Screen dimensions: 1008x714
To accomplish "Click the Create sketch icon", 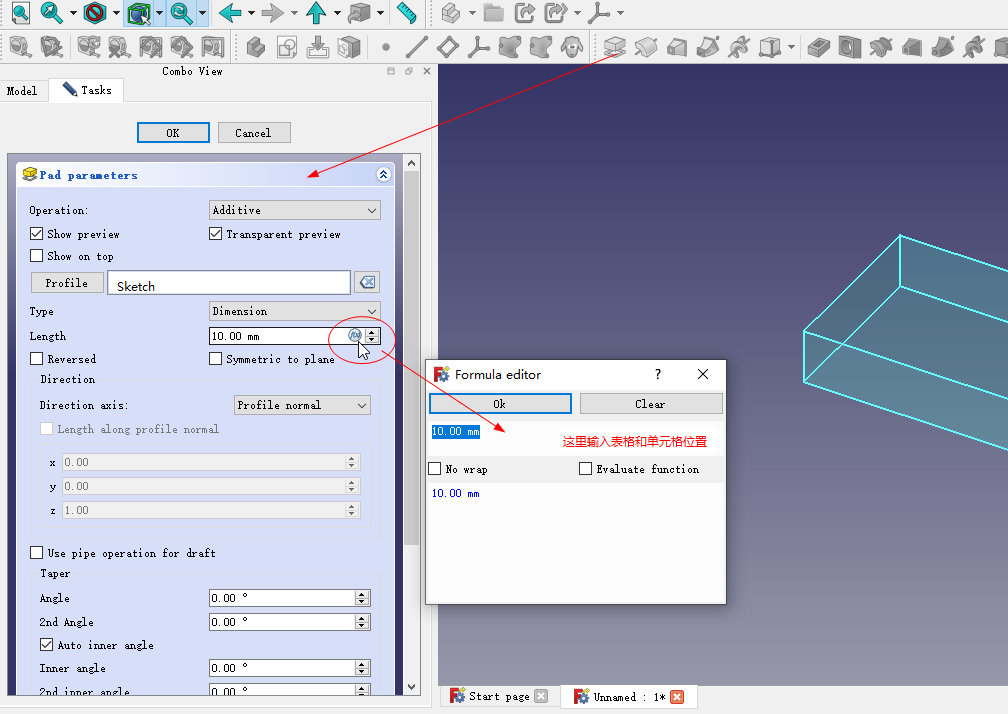I will click(287, 47).
